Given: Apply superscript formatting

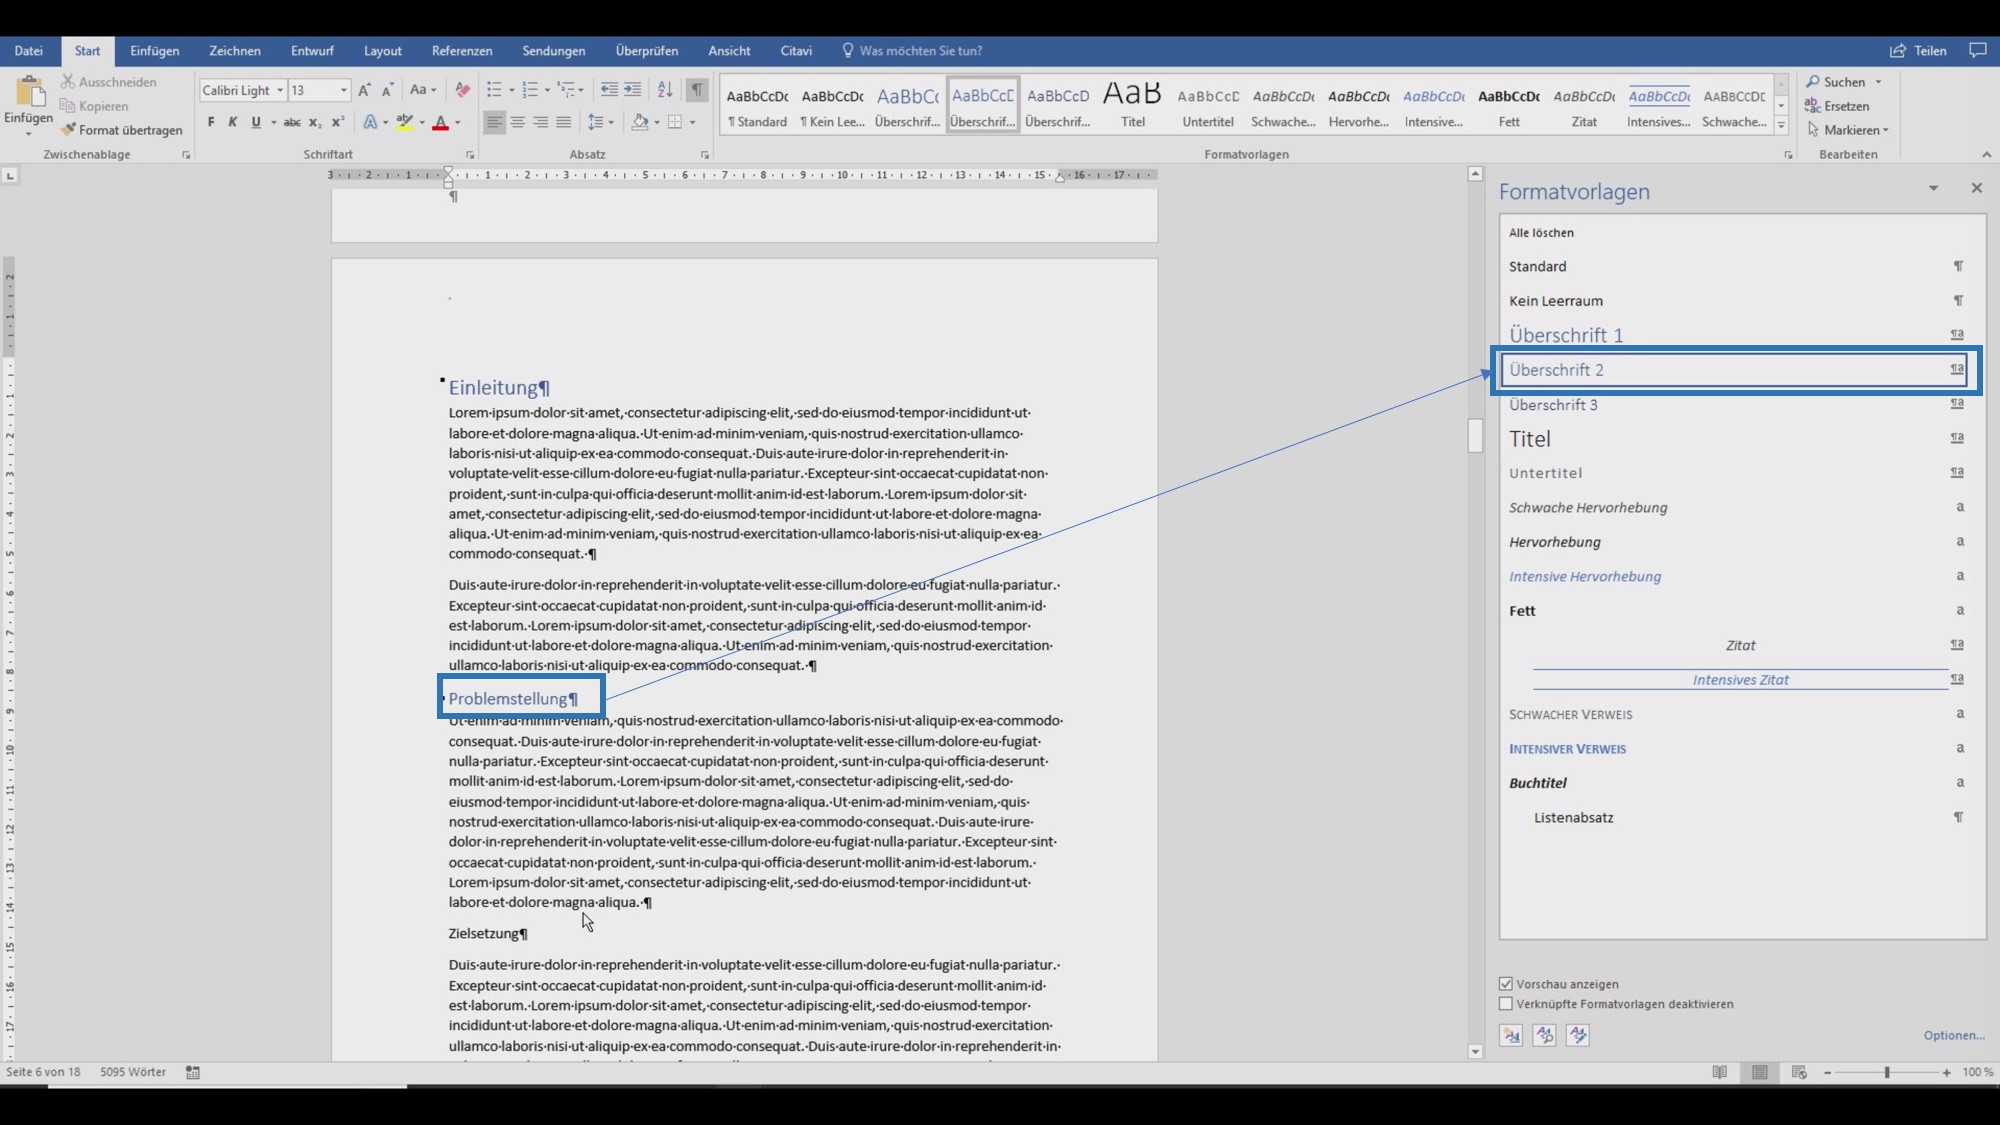Looking at the screenshot, I should click(x=338, y=122).
